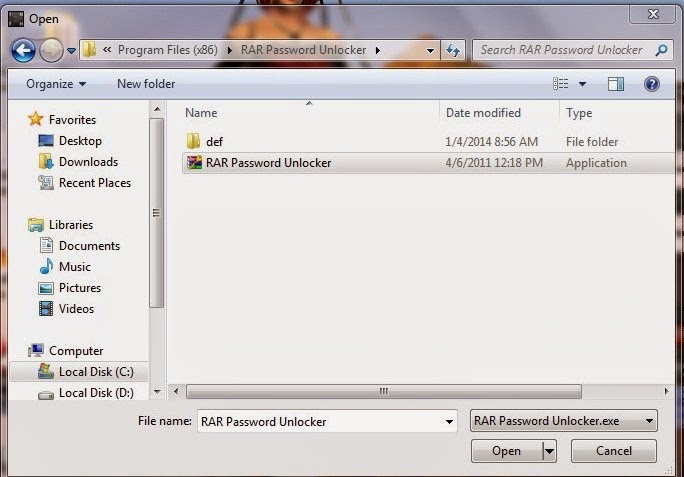Select RAR Password Unlocker breadcrumb segment

(x=303, y=50)
